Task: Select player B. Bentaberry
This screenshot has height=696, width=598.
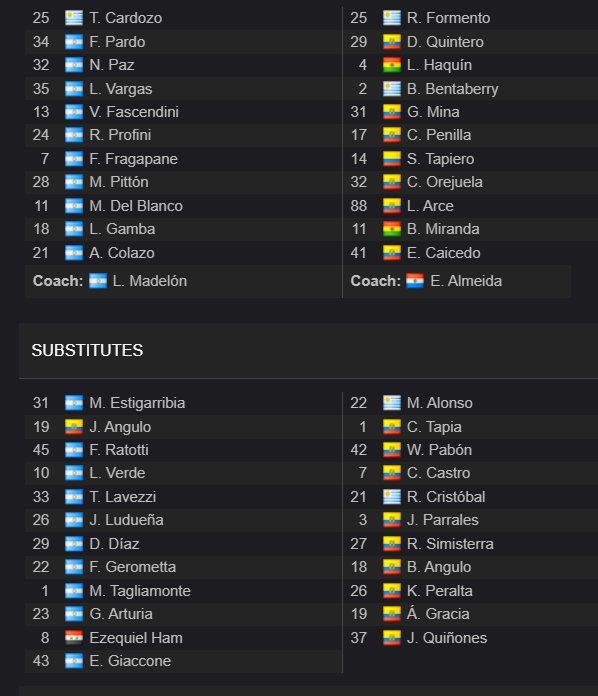Action: pos(452,89)
